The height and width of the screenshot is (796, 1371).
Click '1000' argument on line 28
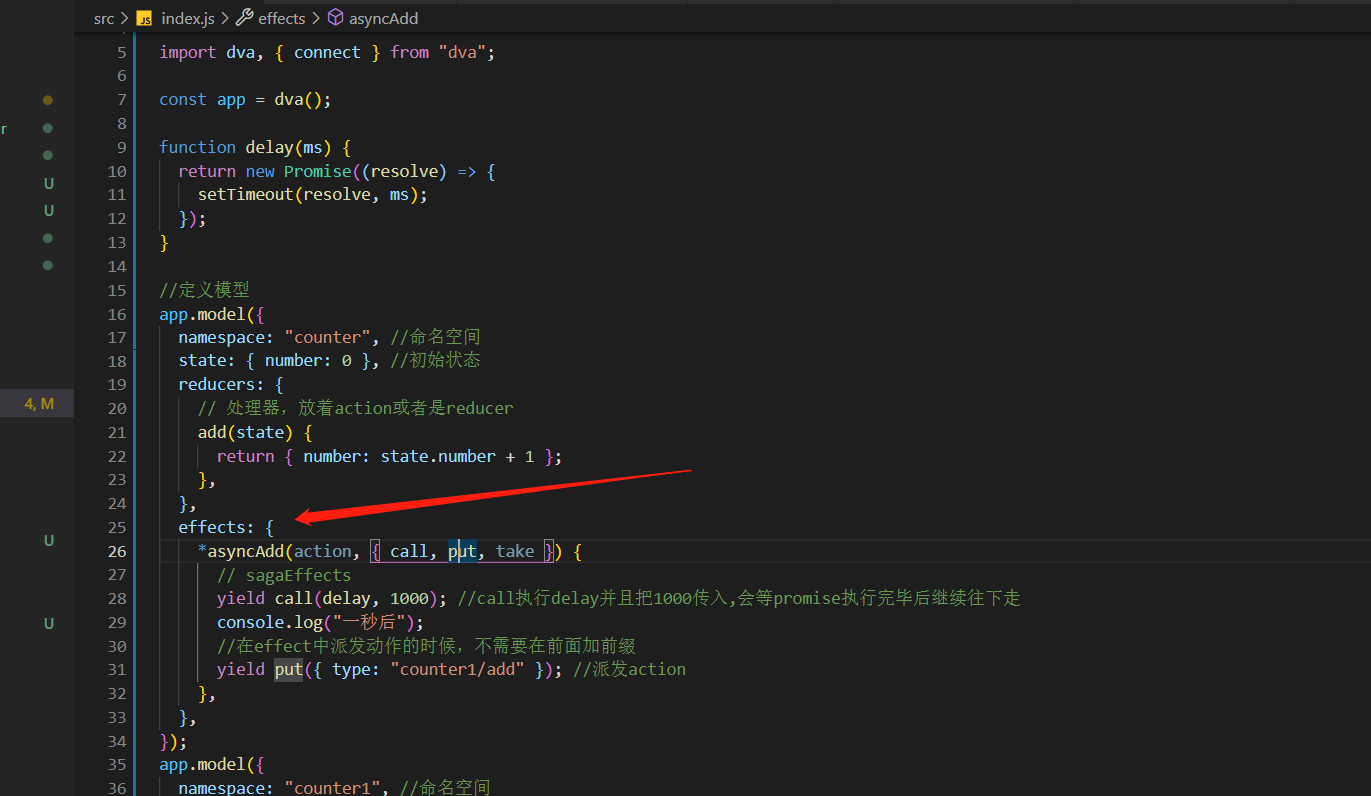click(409, 598)
